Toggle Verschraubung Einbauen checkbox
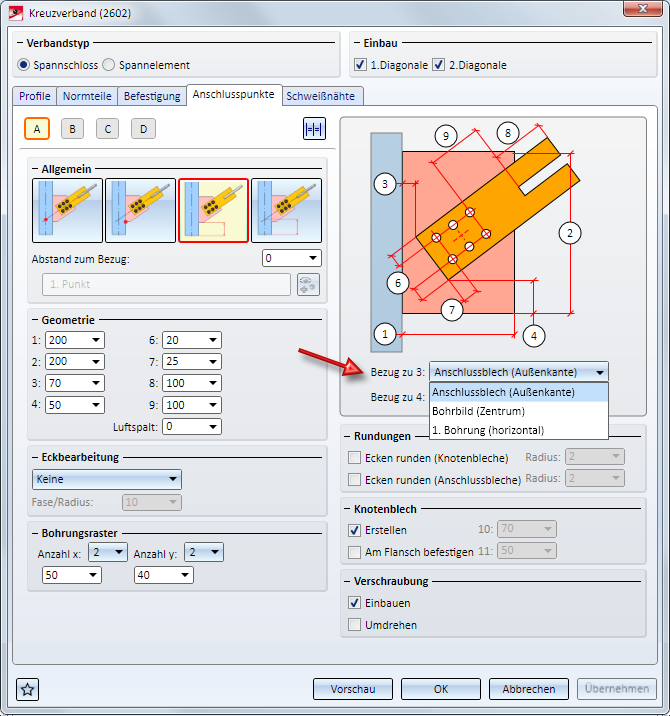This screenshot has width=670, height=716. click(x=354, y=603)
